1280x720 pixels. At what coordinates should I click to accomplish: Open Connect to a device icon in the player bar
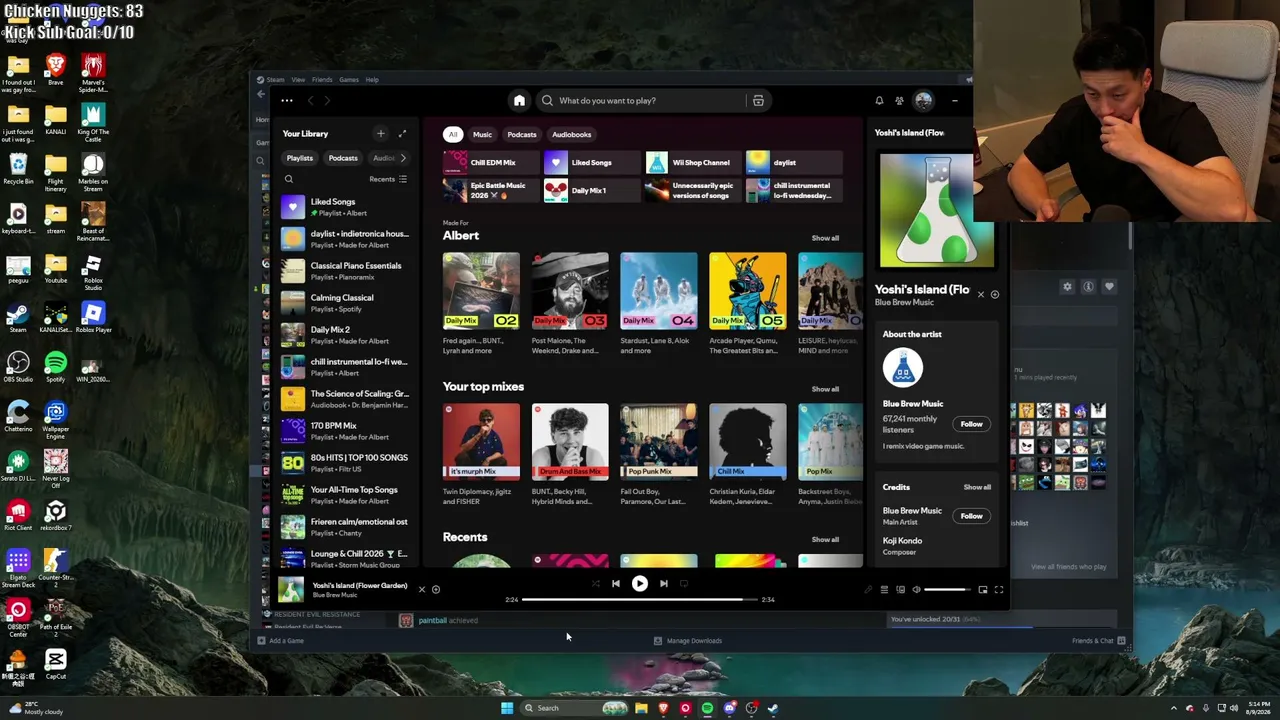coord(900,590)
